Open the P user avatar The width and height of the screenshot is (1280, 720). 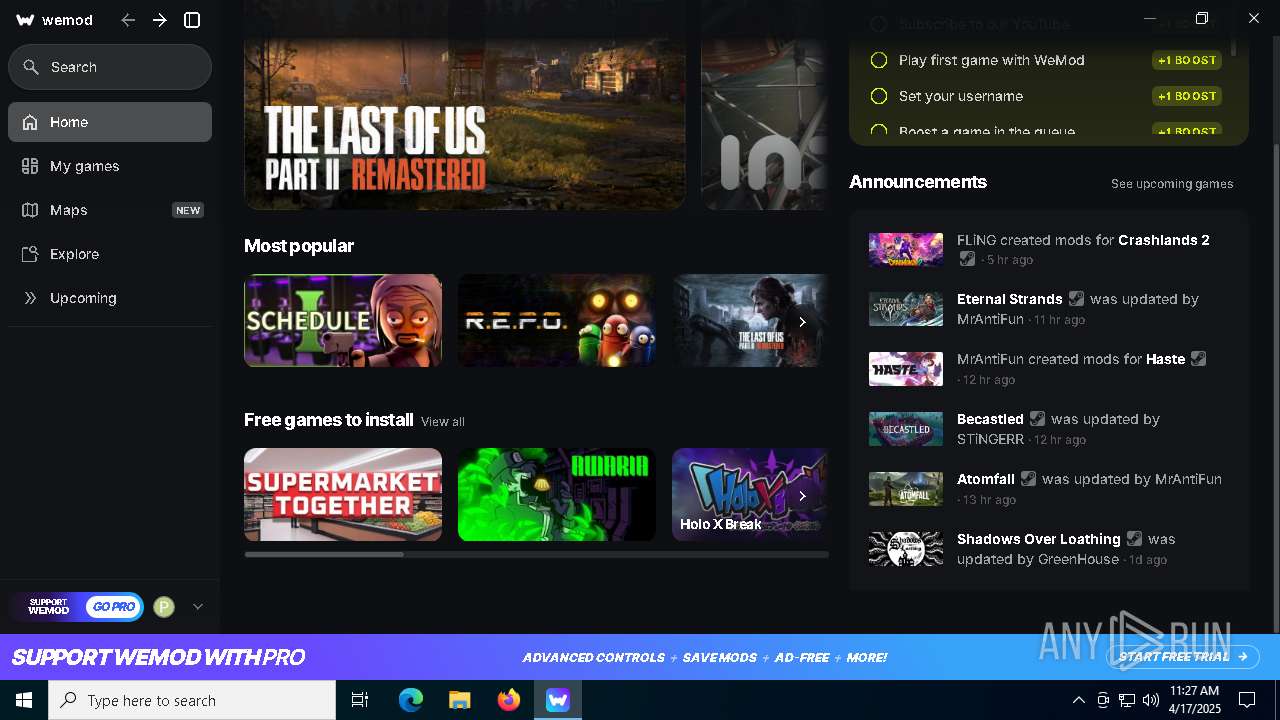pyautogui.click(x=164, y=607)
